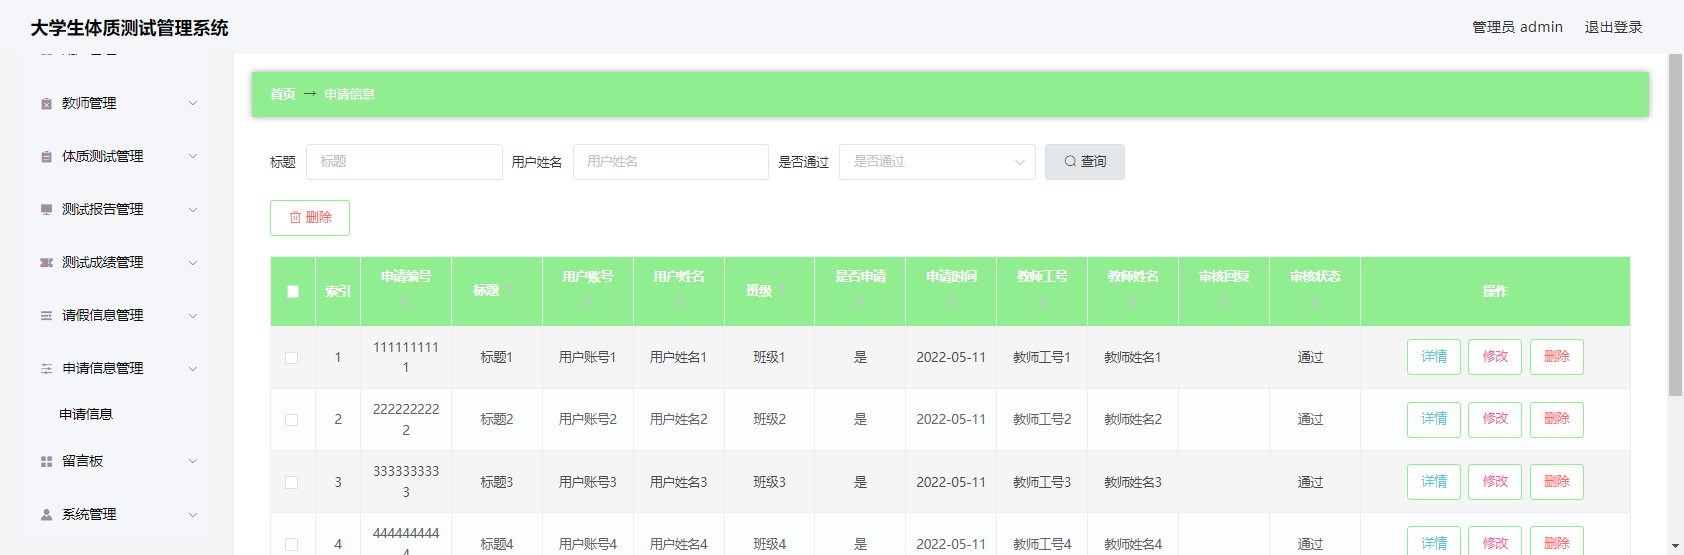Viewport: 1684px width, 555px height.
Task: Expand the 测试成绩管理 menu chevron
Action: click(193, 262)
